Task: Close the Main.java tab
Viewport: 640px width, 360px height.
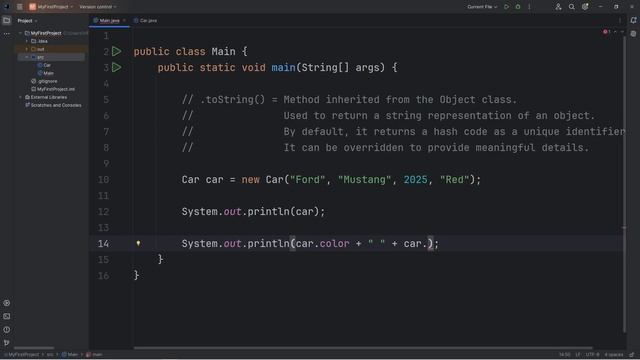Action: pyautogui.click(x=124, y=20)
